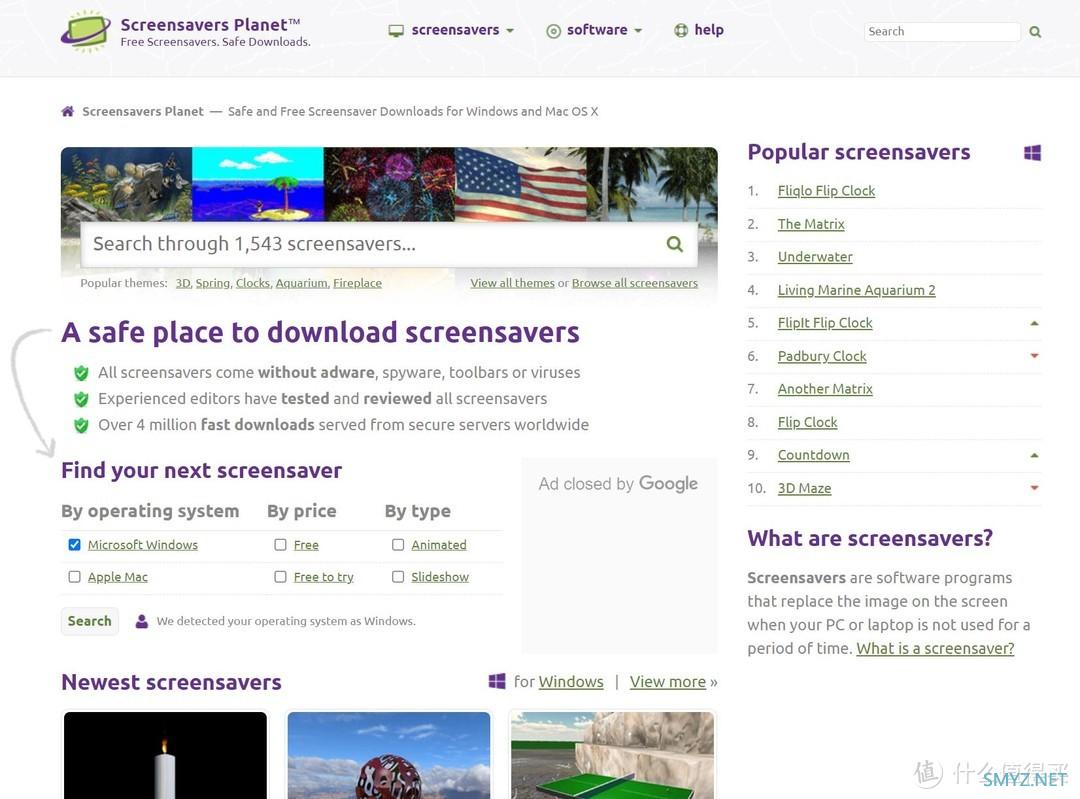1080x799 pixels.
Task: Enable the Free price checkbox
Action: [x=280, y=545]
